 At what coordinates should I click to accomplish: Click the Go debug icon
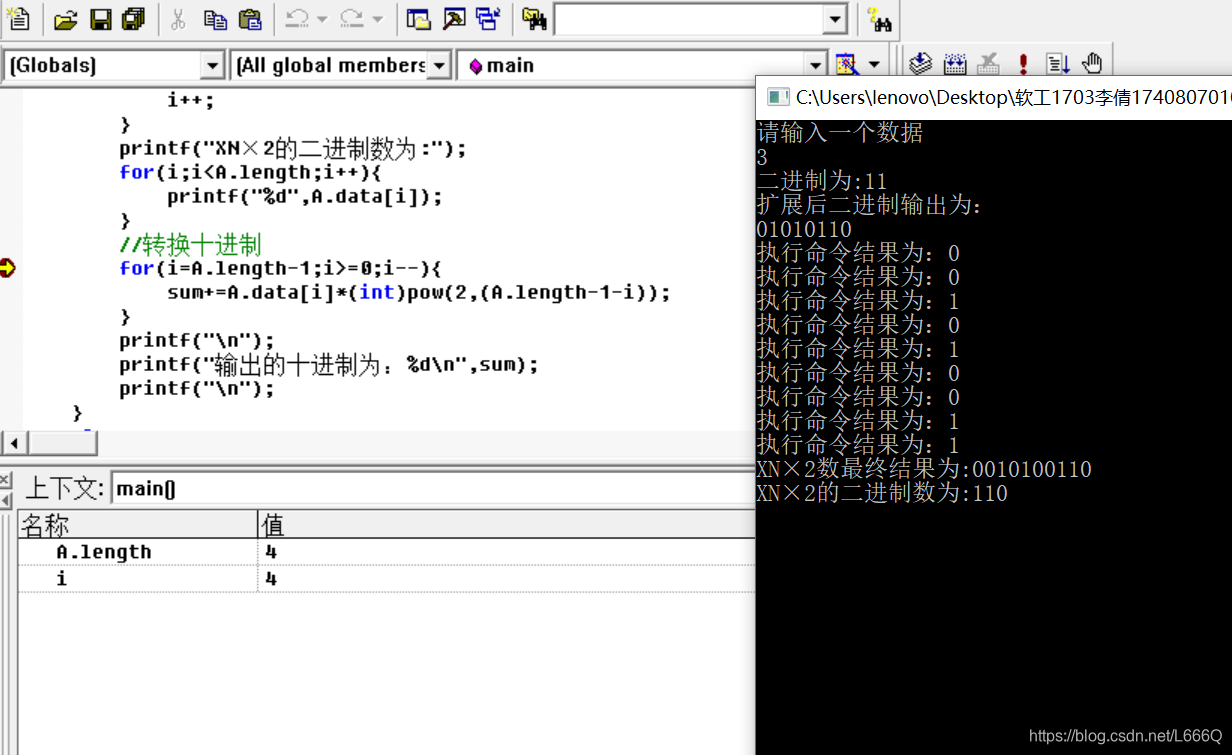point(1057,65)
